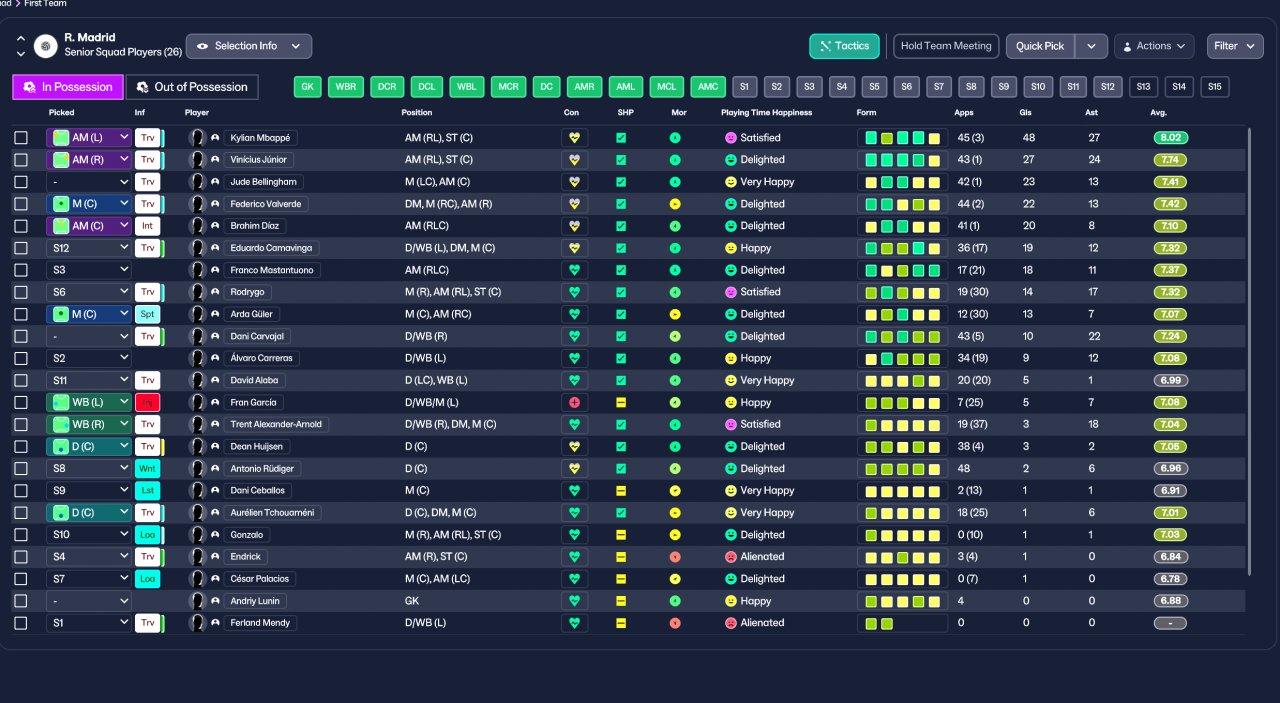The image size is (1280, 703).
Task: Click Kylian Mbappé's Satisfied happiness face icon
Action: coord(730,138)
